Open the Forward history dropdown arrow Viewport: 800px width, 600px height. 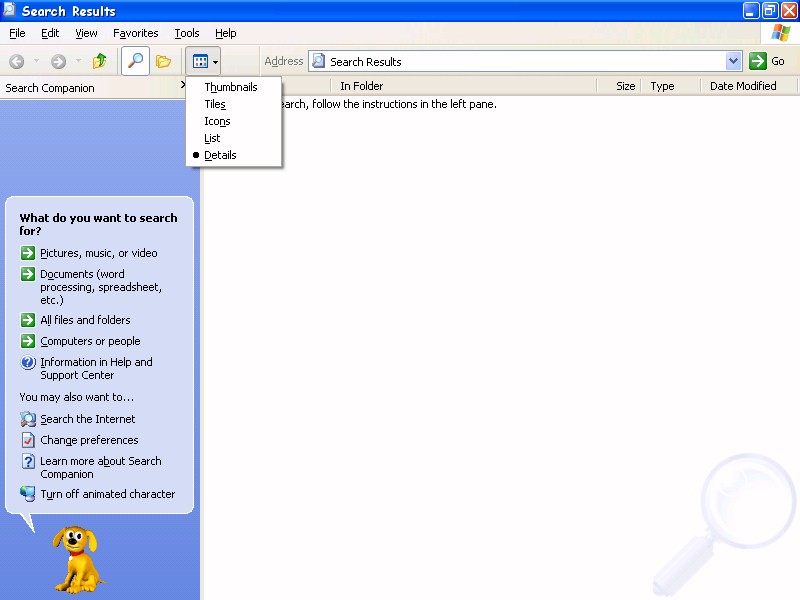click(78, 61)
